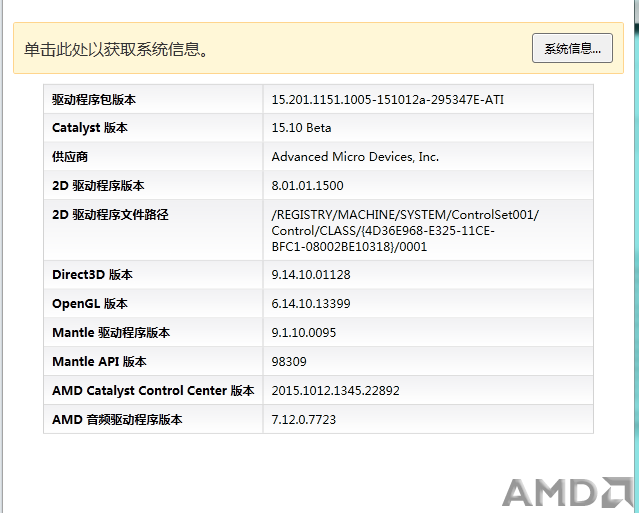Screen dimensions: 639x513
Task: Select the 2D 驱动程序文件路径 label
Action: point(110,214)
